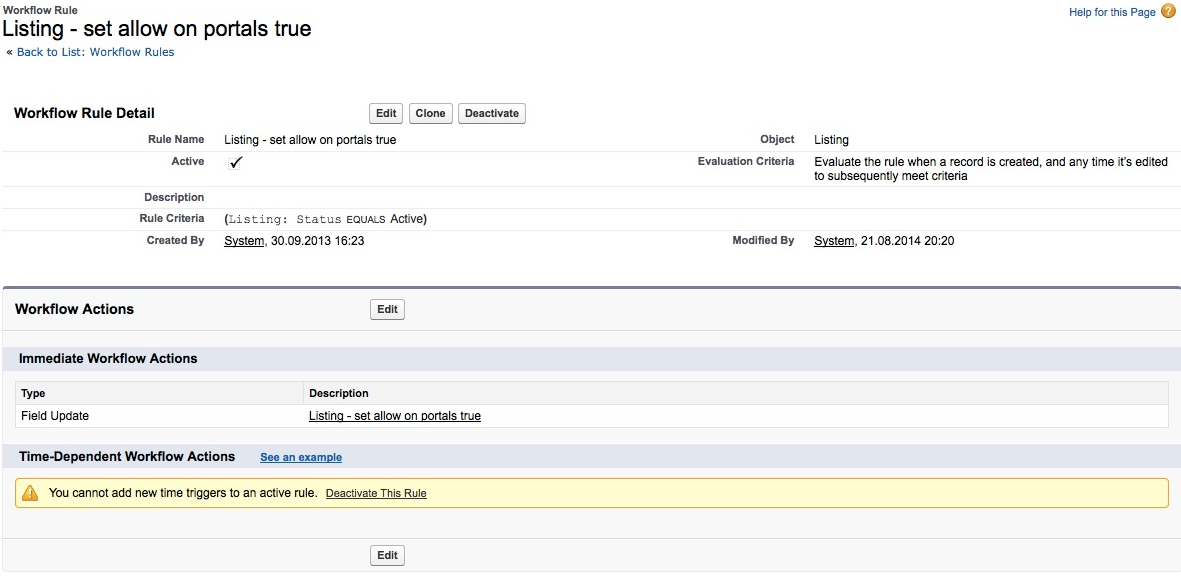Deactivate the workflow rule
The height and width of the screenshot is (578, 1181).
coord(491,113)
